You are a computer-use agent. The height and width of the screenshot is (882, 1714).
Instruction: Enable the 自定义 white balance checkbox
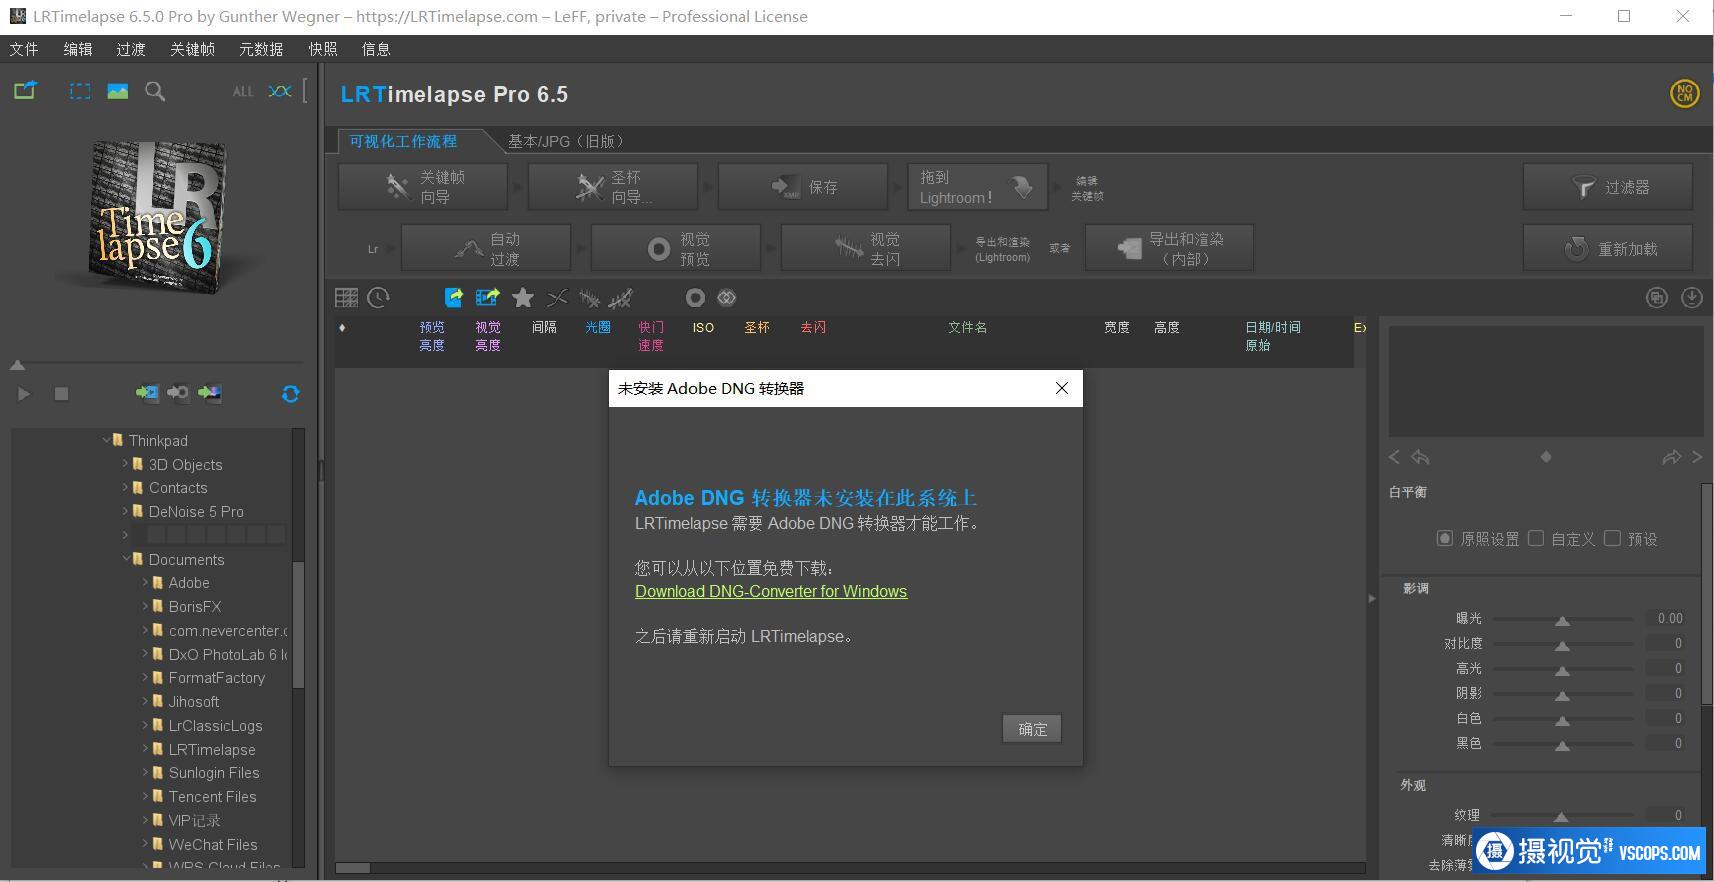(x=1536, y=539)
